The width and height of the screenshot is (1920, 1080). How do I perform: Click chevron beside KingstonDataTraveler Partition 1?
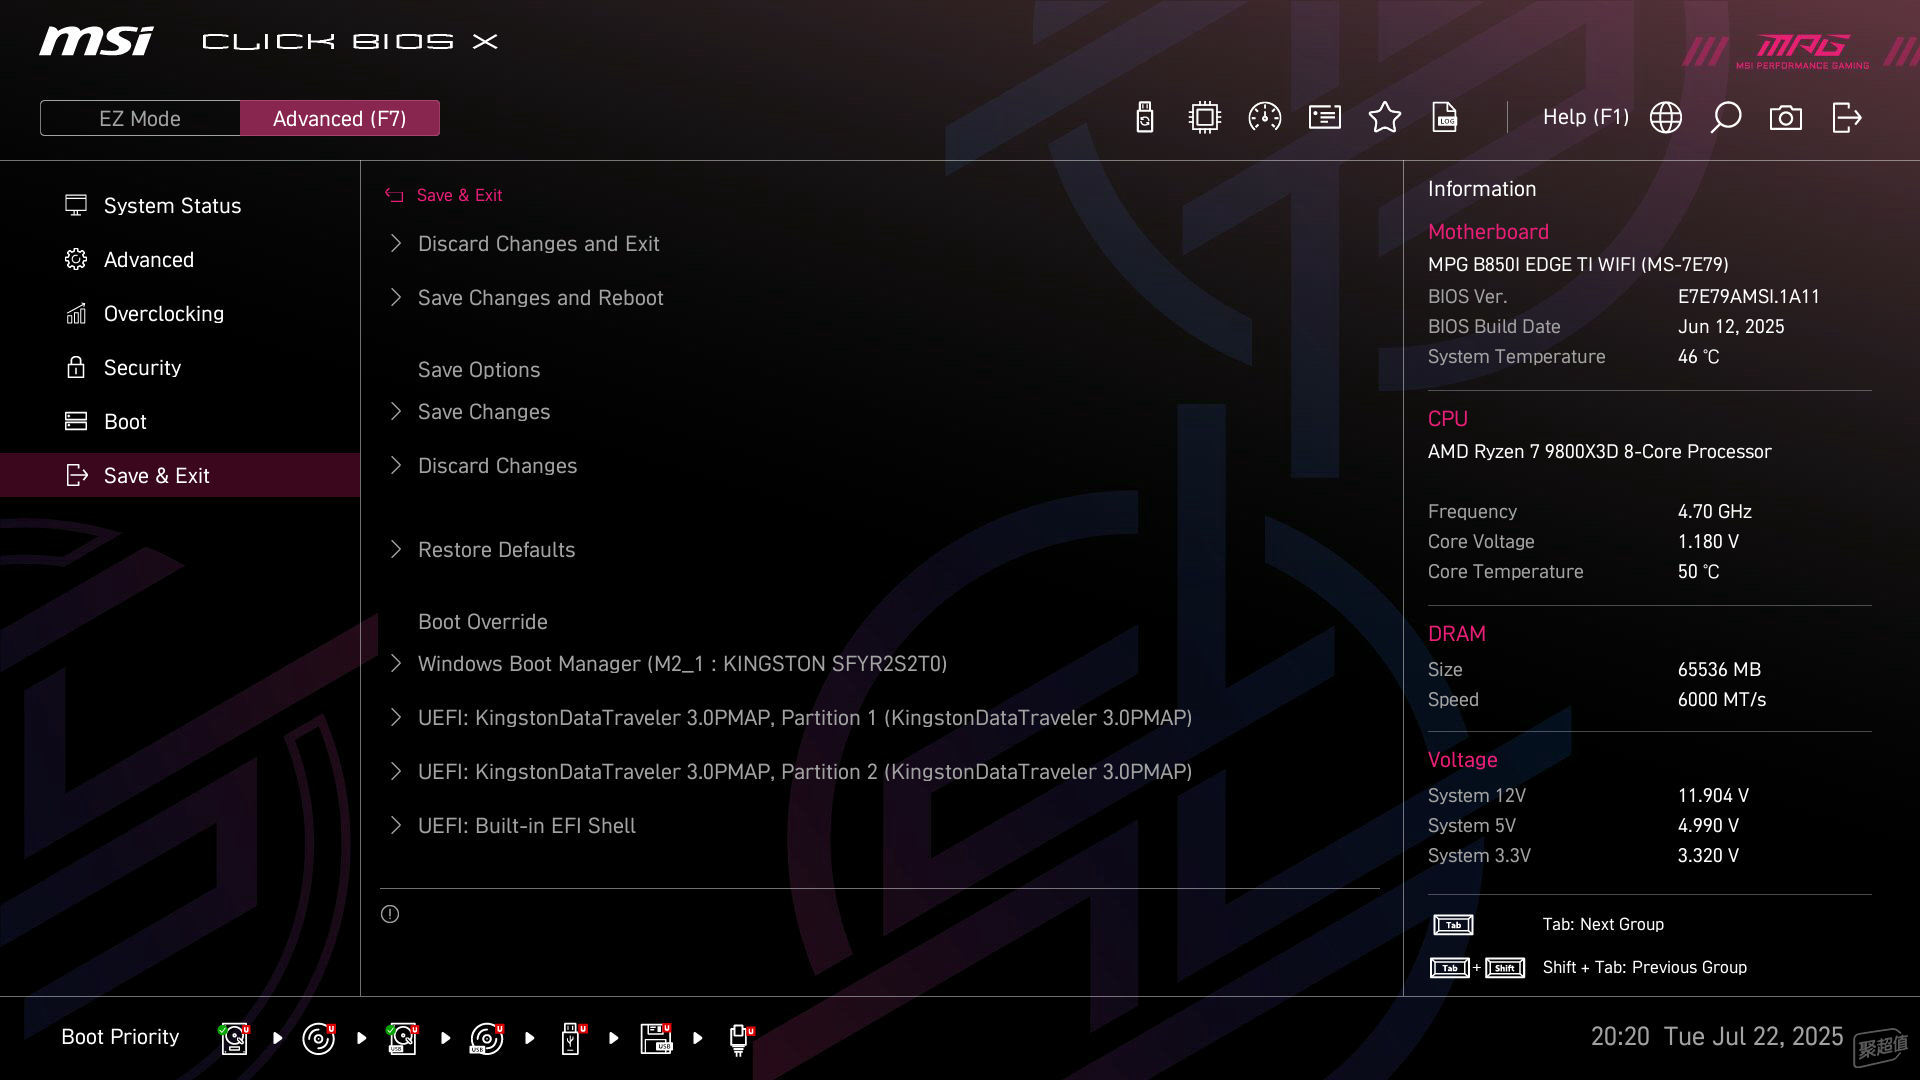pyautogui.click(x=396, y=717)
